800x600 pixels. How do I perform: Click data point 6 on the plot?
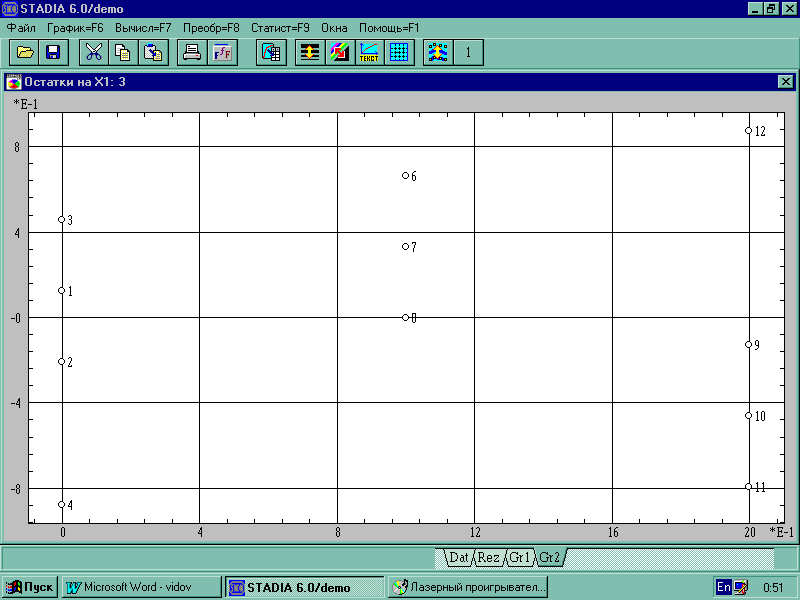coord(406,176)
